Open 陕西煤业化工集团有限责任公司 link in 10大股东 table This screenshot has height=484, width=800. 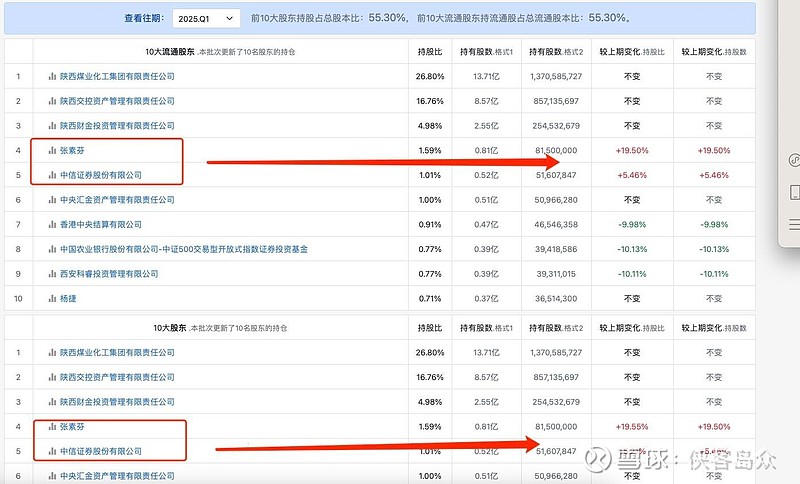point(117,352)
